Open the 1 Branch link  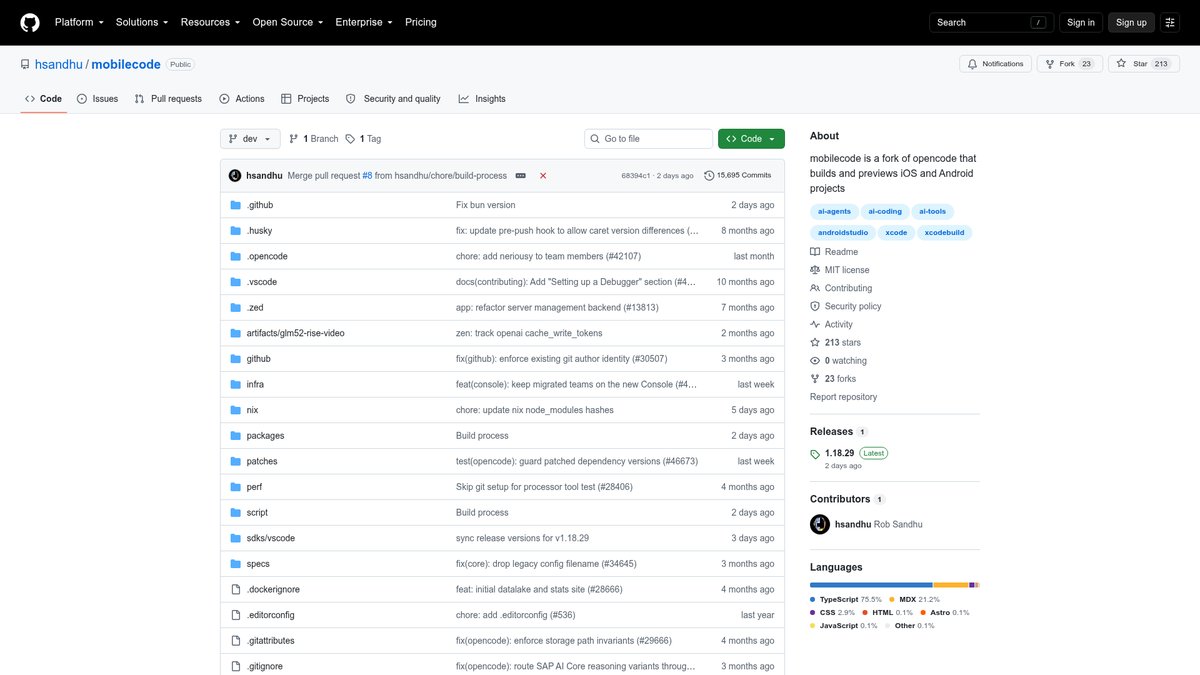314,139
